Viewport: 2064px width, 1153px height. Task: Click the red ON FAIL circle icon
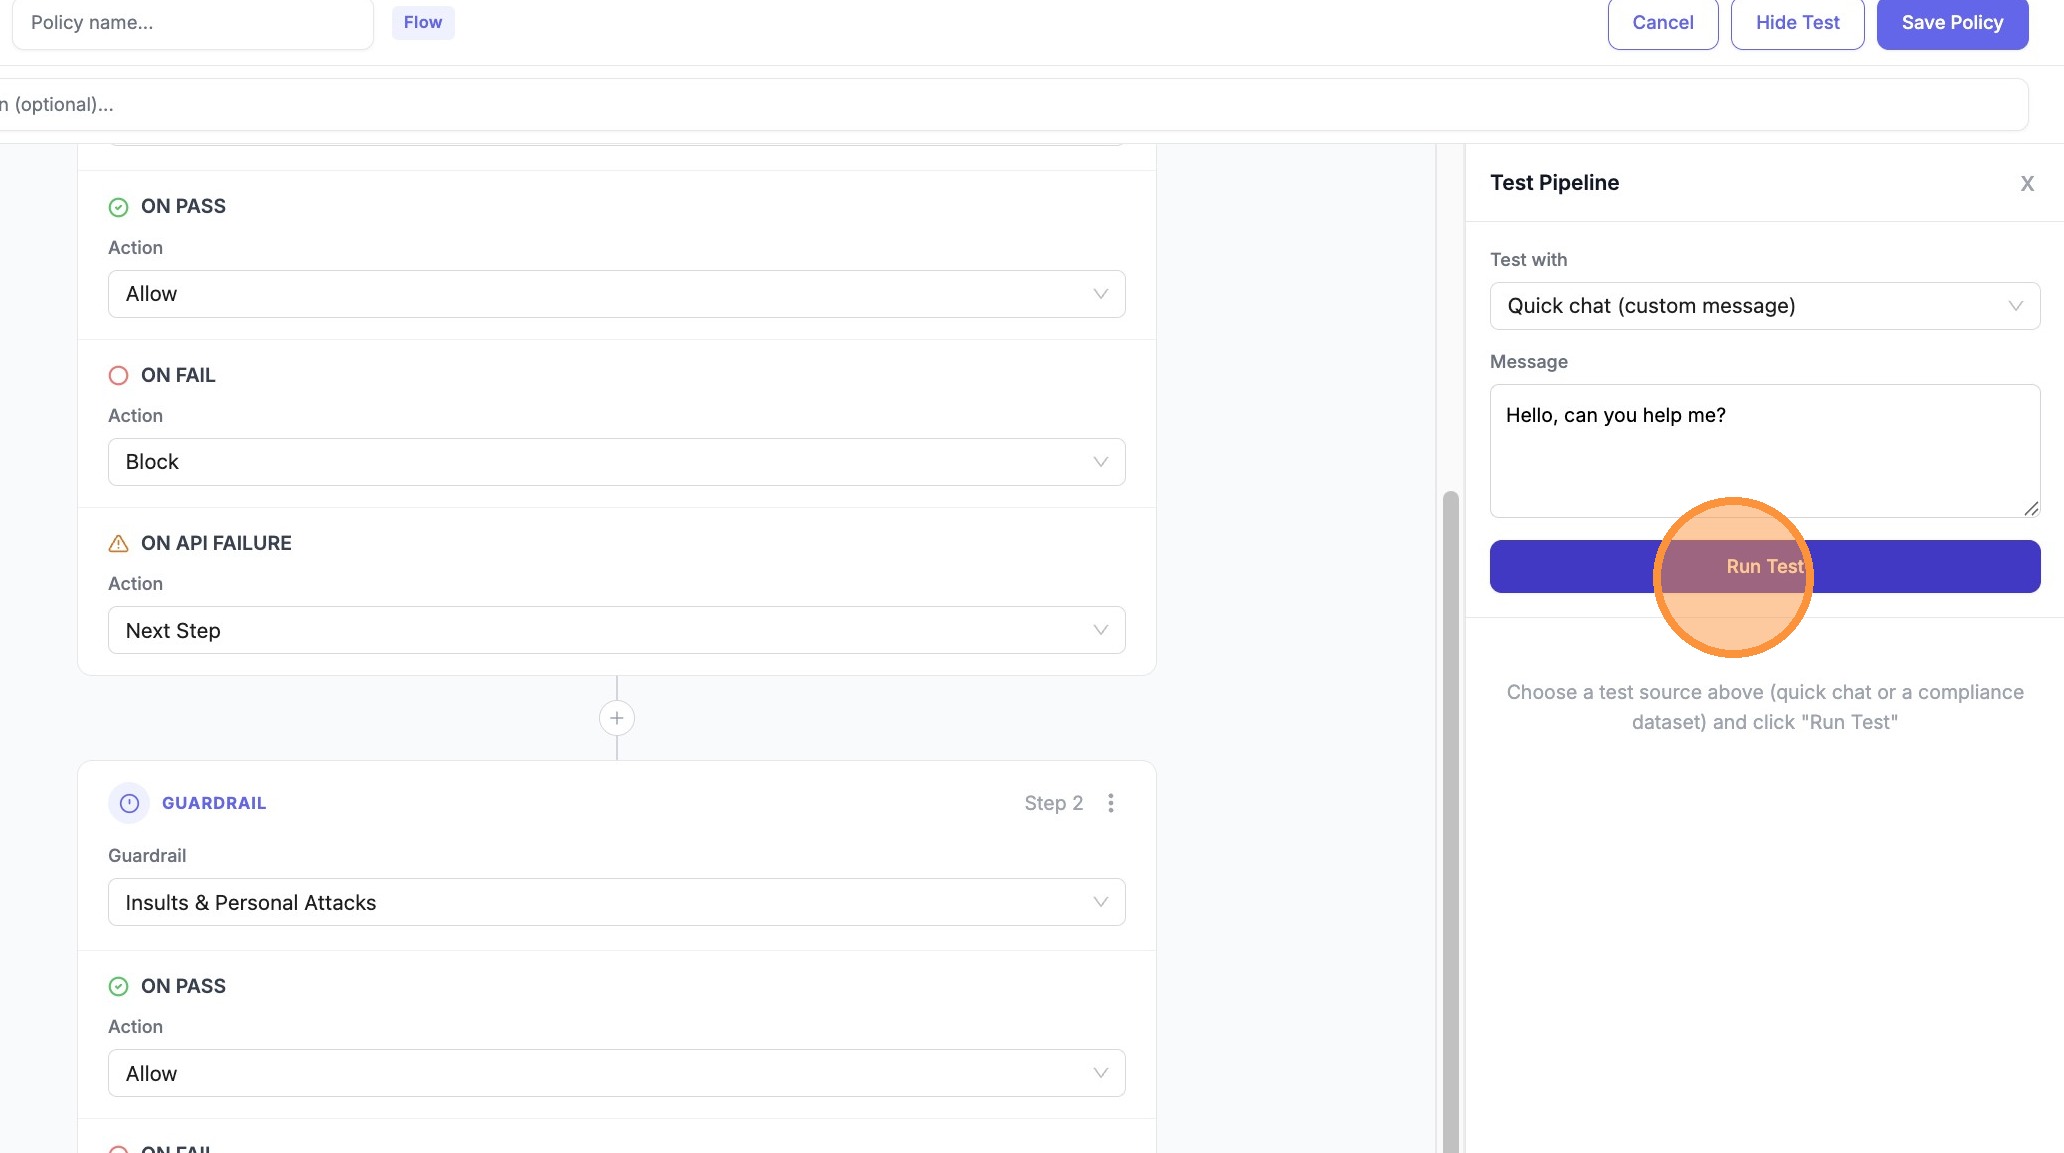[118, 375]
